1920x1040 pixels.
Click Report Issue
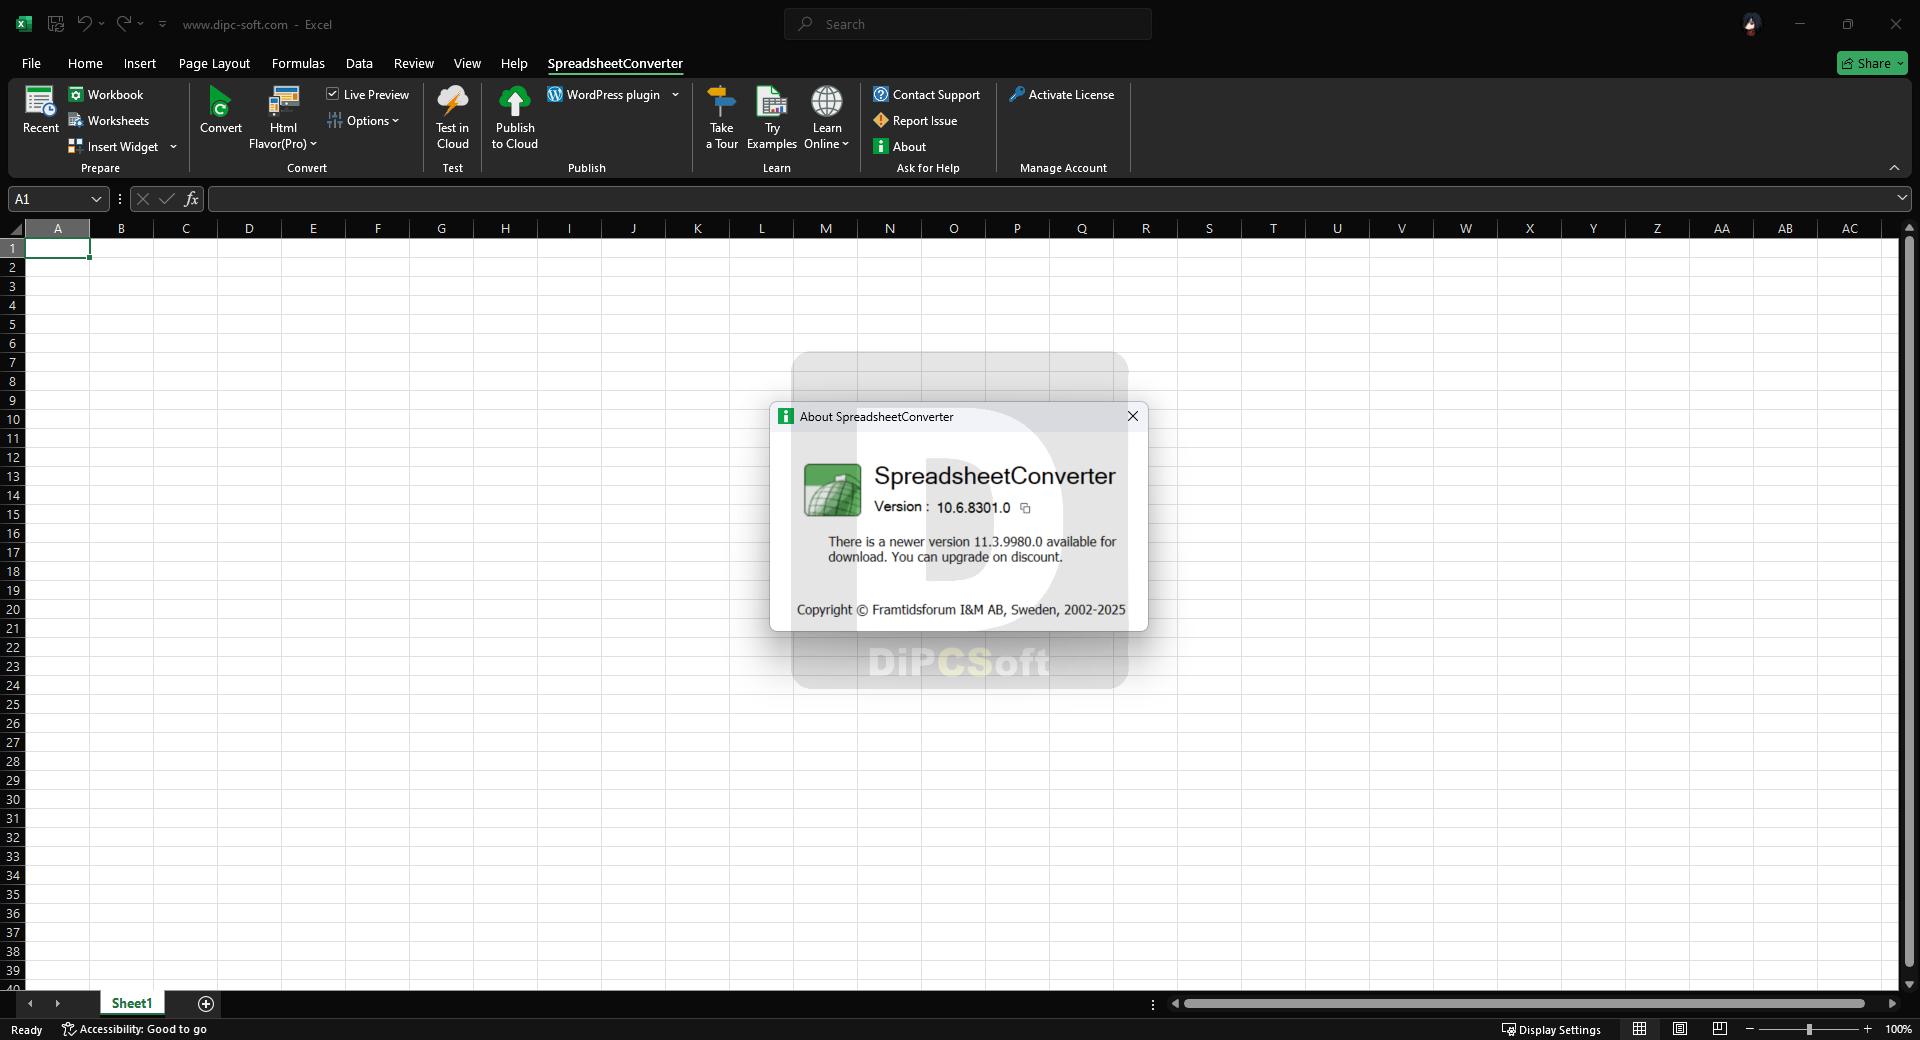click(x=915, y=120)
